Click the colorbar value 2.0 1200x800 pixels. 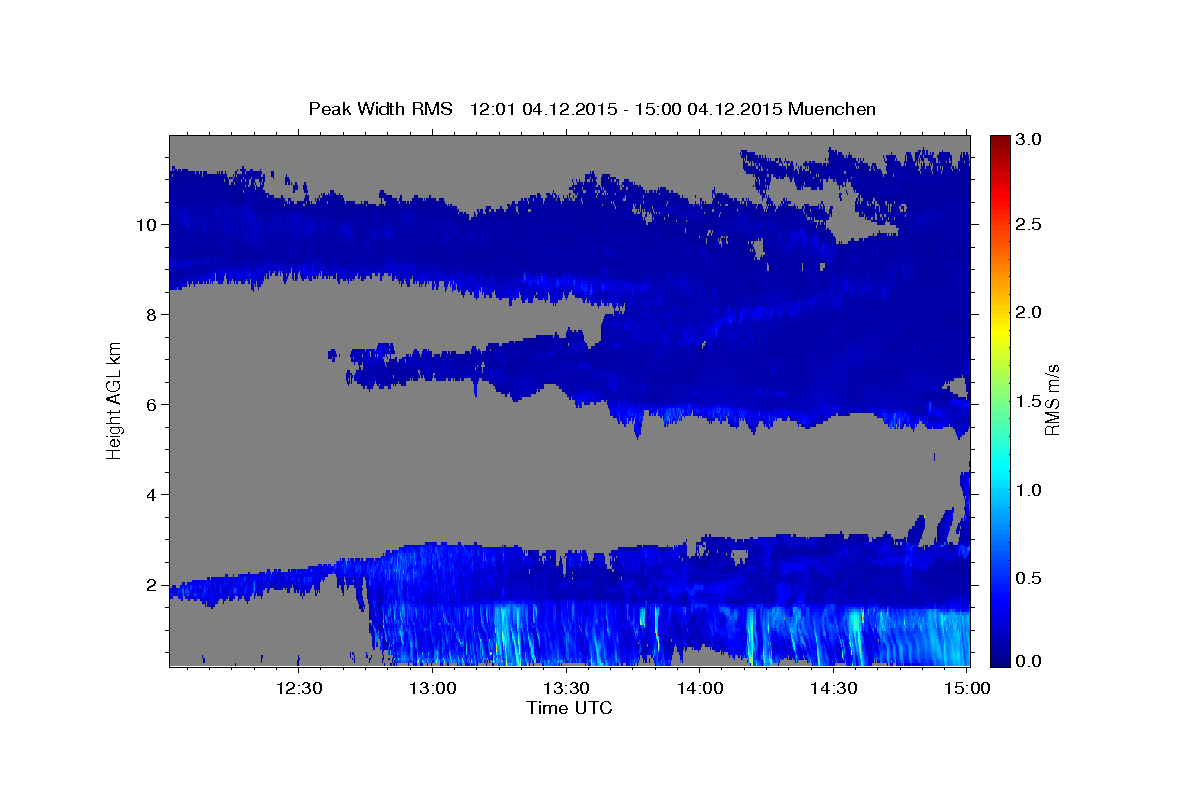click(x=1030, y=313)
